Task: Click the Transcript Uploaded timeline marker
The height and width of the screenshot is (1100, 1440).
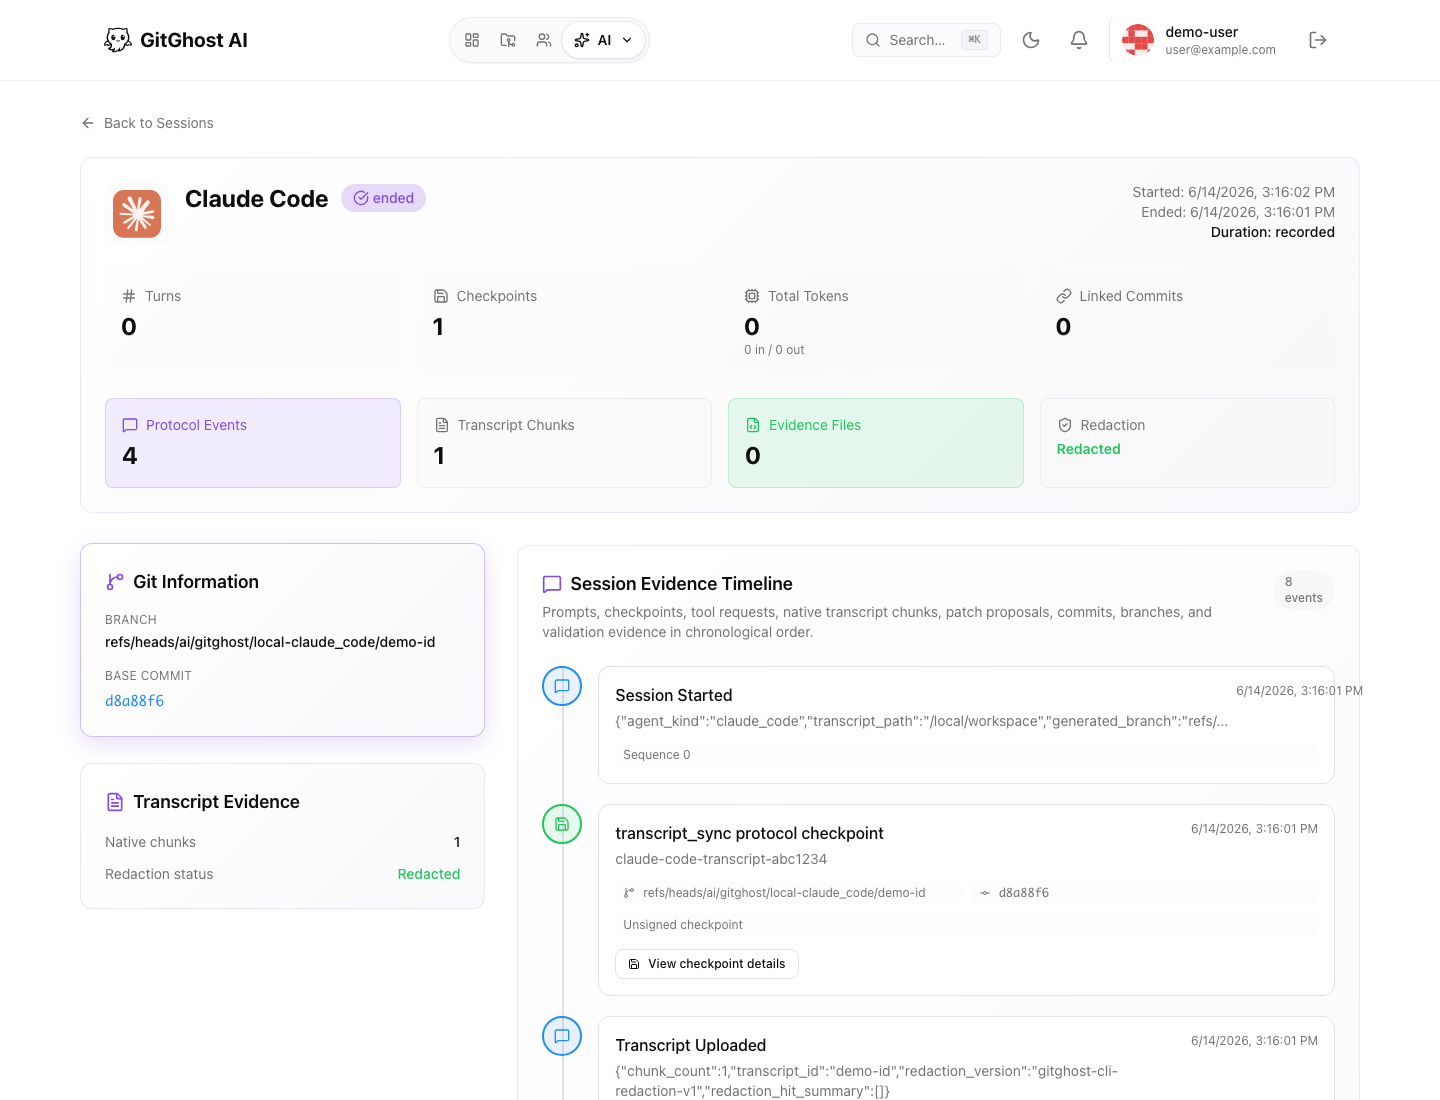Action: tap(562, 1036)
